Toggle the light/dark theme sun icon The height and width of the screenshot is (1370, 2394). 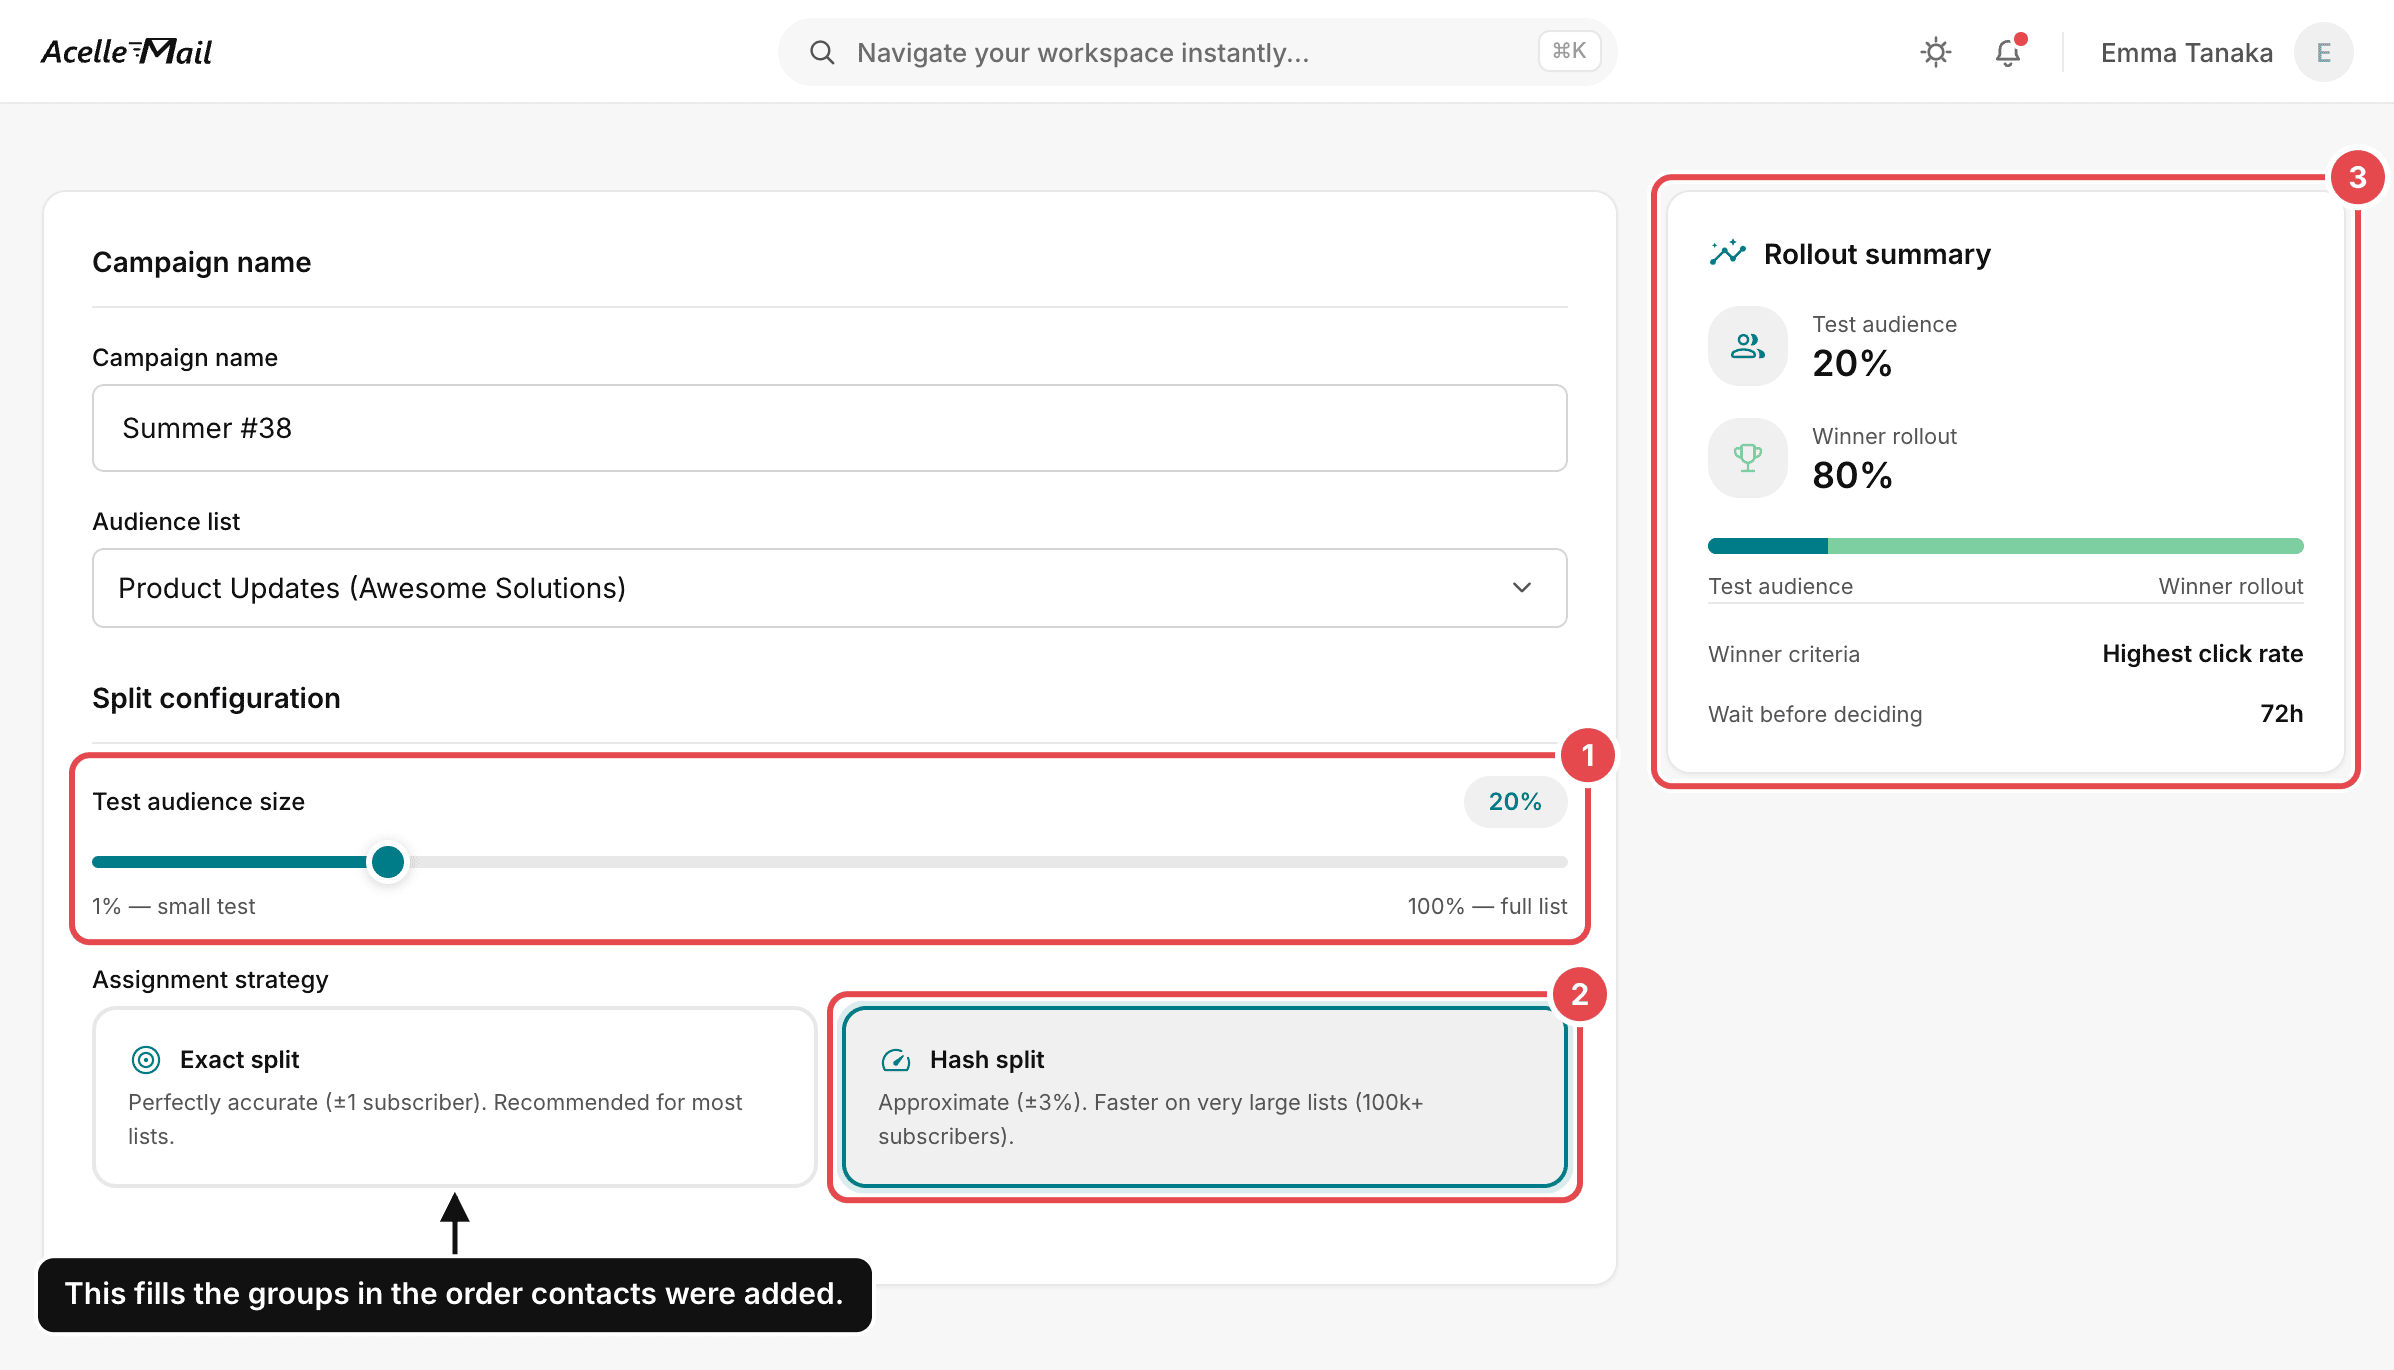(x=1936, y=52)
